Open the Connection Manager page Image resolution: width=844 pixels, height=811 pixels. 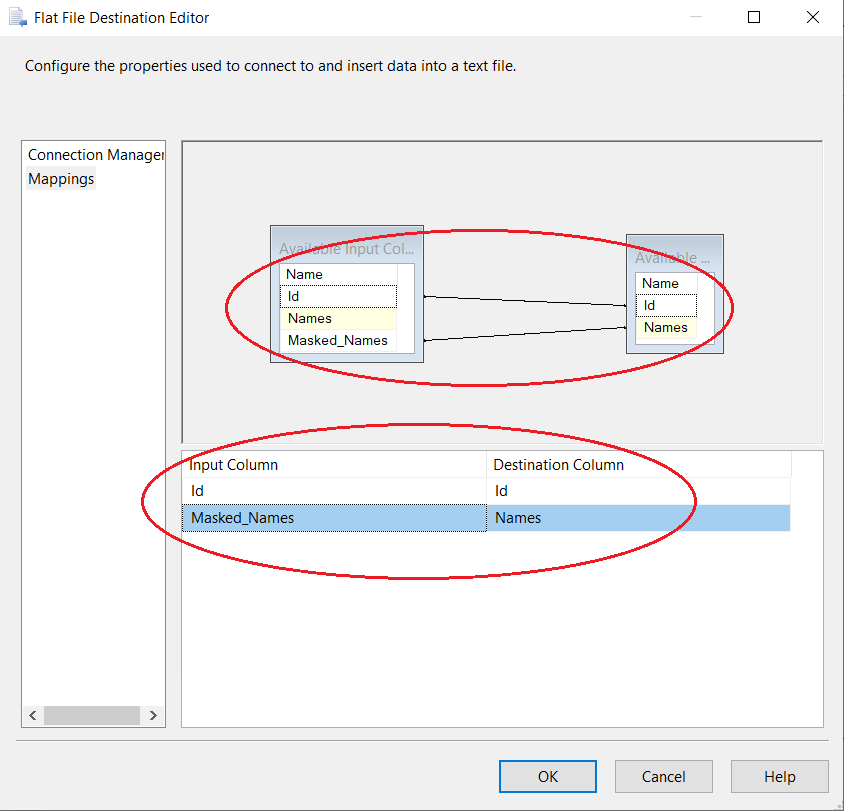click(x=95, y=155)
